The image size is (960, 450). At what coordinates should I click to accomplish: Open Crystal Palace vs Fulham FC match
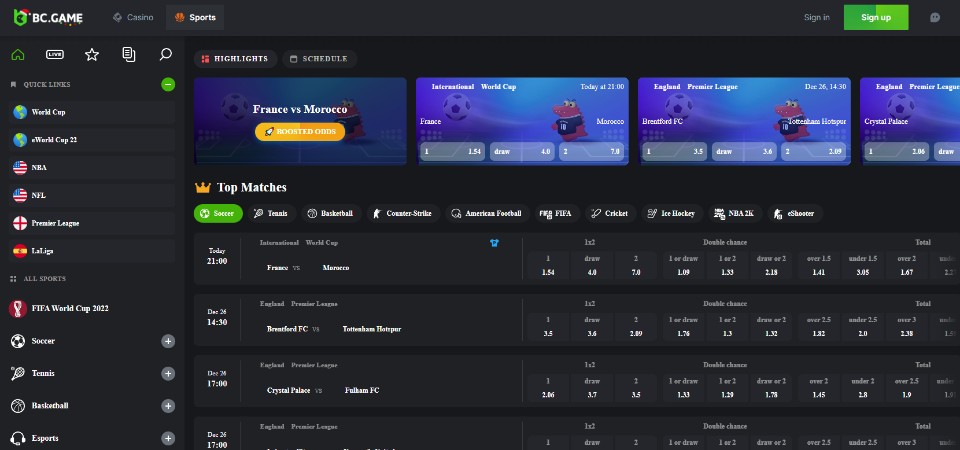pos(323,390)
